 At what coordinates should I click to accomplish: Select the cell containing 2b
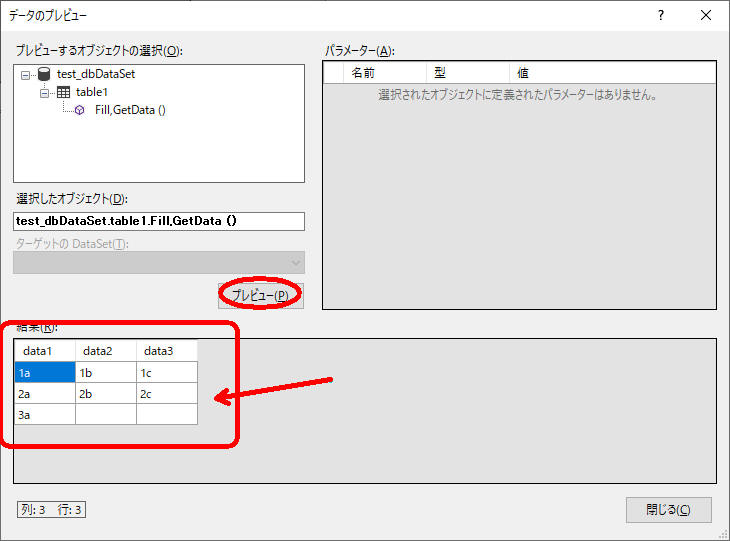[x=105, y=393]
